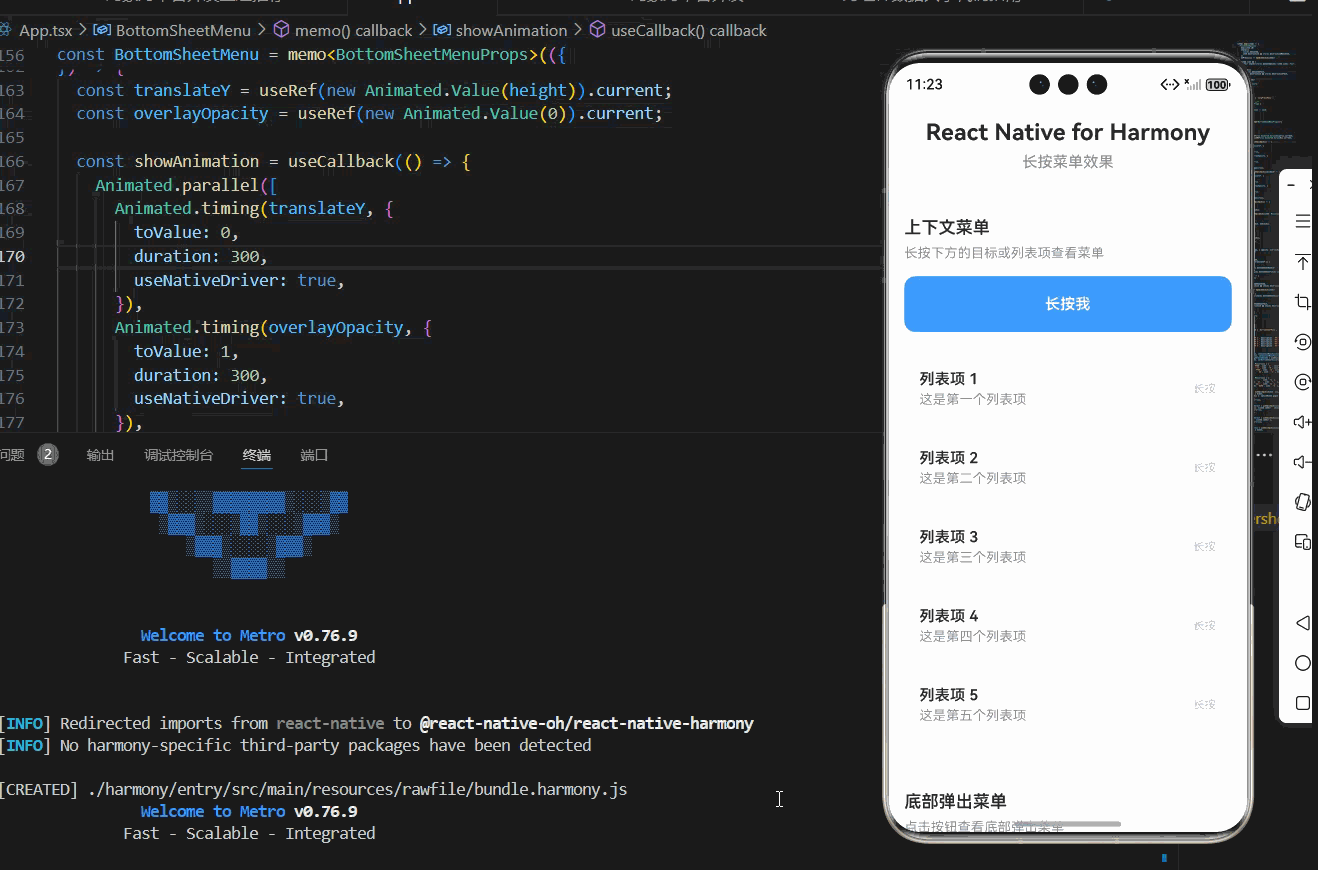Open the 端口 ports tab

tap(314, 455)
